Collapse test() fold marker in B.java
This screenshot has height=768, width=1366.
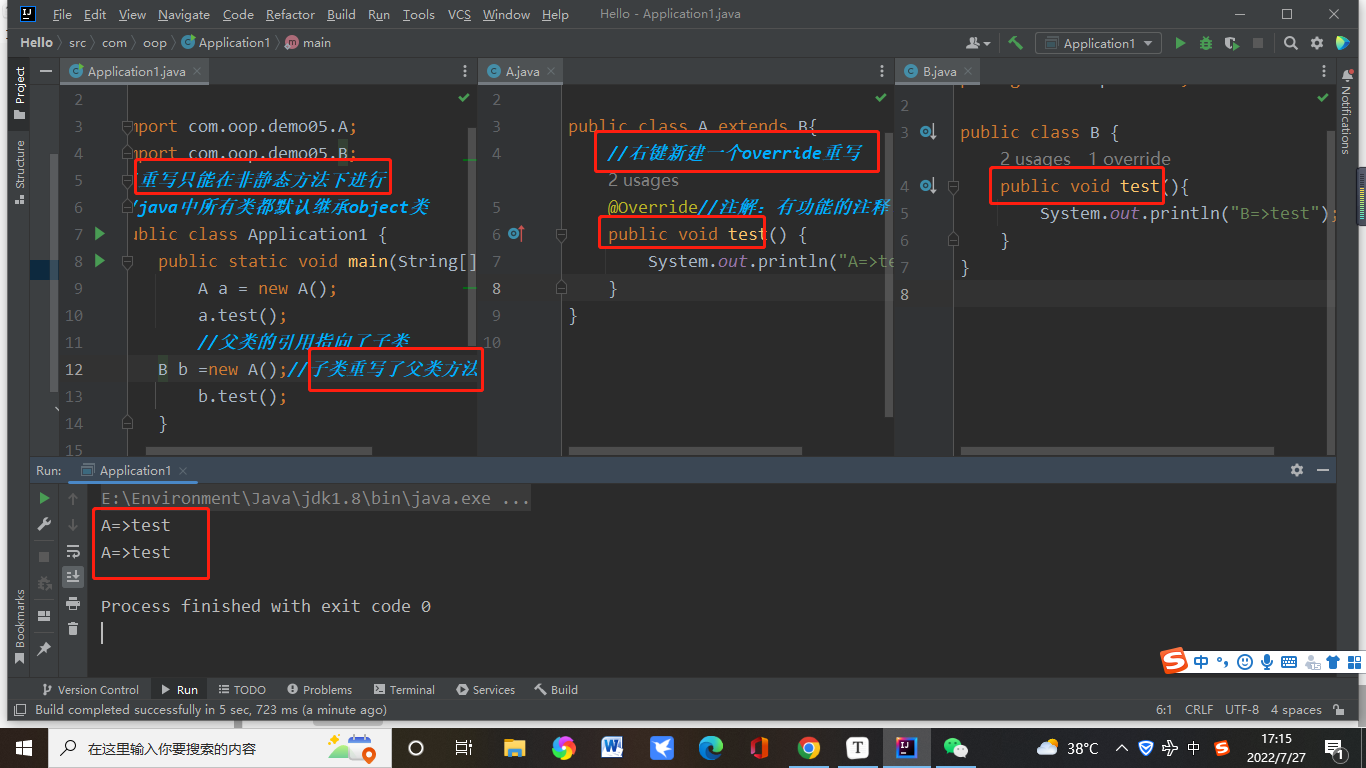pyautogui.click(x=953, y=186)
